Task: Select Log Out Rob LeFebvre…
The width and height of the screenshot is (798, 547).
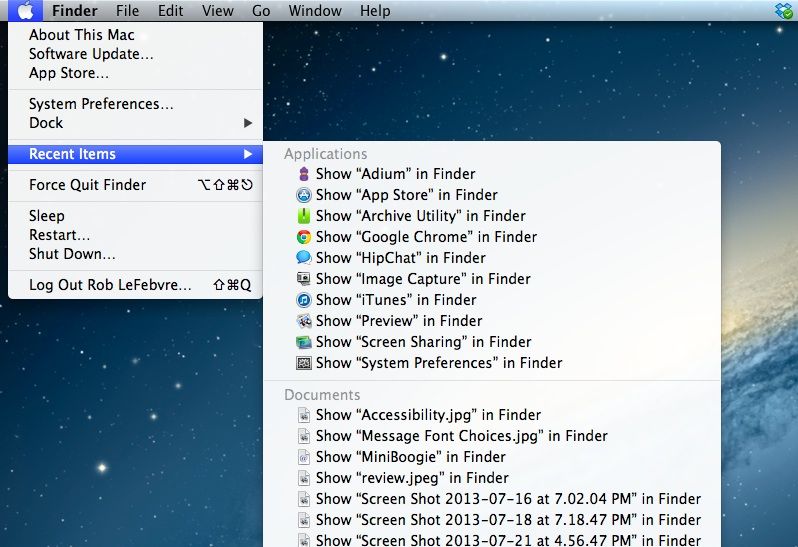Action: pyautogui.click(x=110, y=285)
